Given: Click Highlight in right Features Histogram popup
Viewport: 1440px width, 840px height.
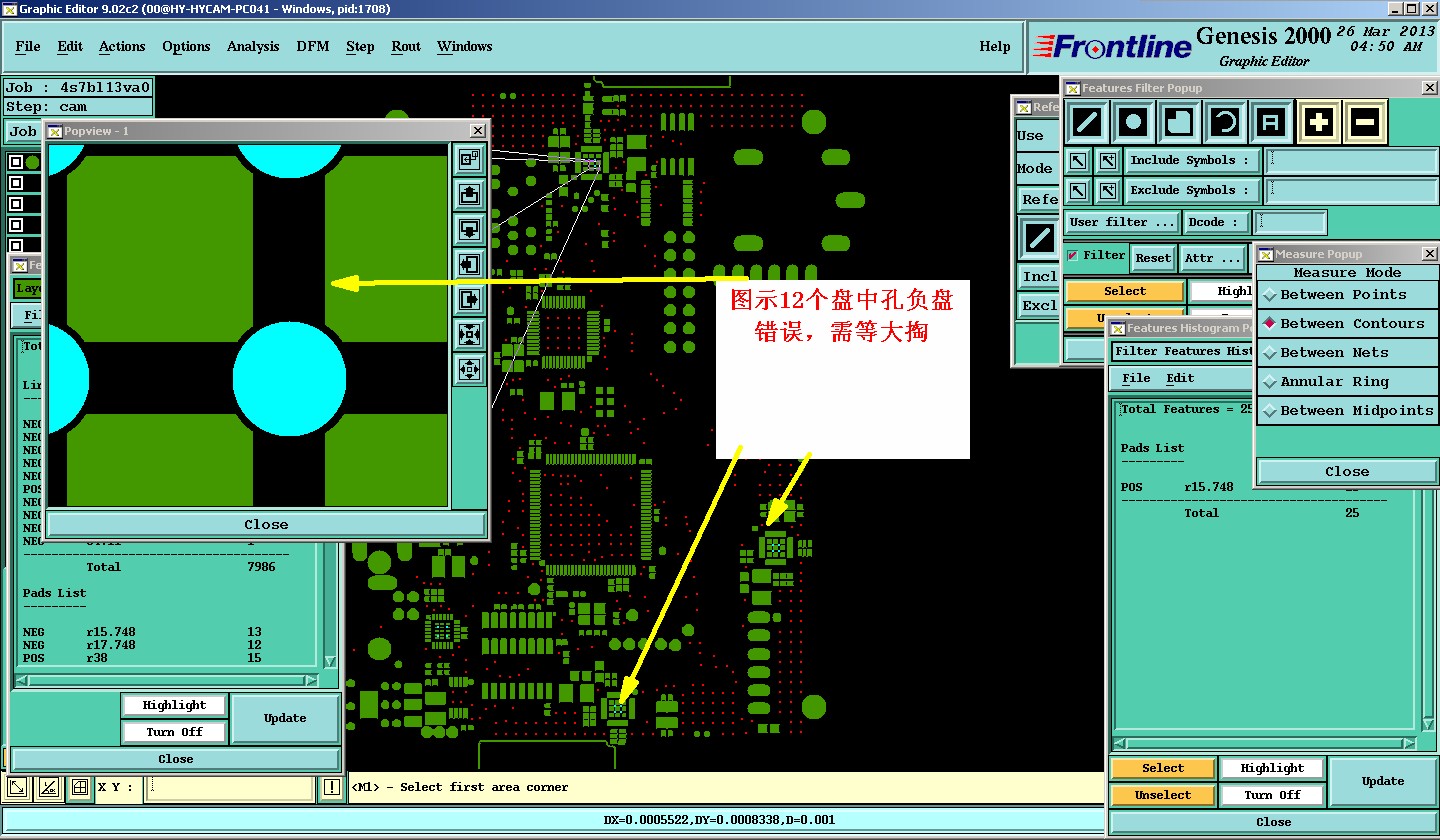Looking at the screenshot, I should coord(1272,769).
